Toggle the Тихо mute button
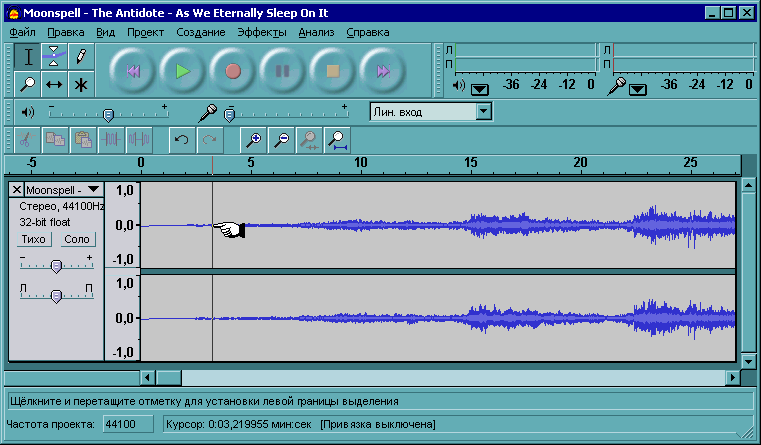This screenshot has width=761, height=445. 33,239
